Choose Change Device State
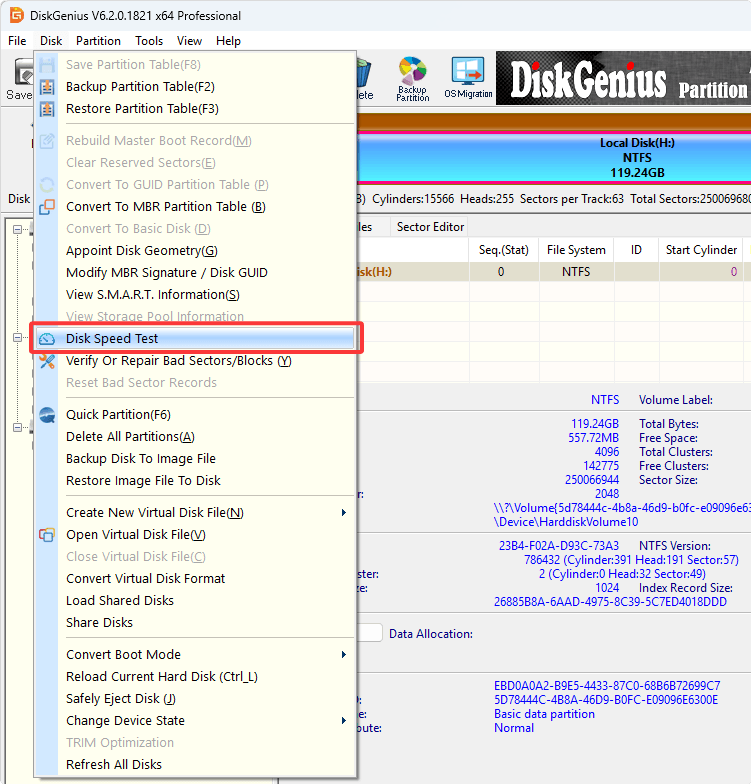The height and width of the screenshot is (784, 751). click(x=196, y=720)
